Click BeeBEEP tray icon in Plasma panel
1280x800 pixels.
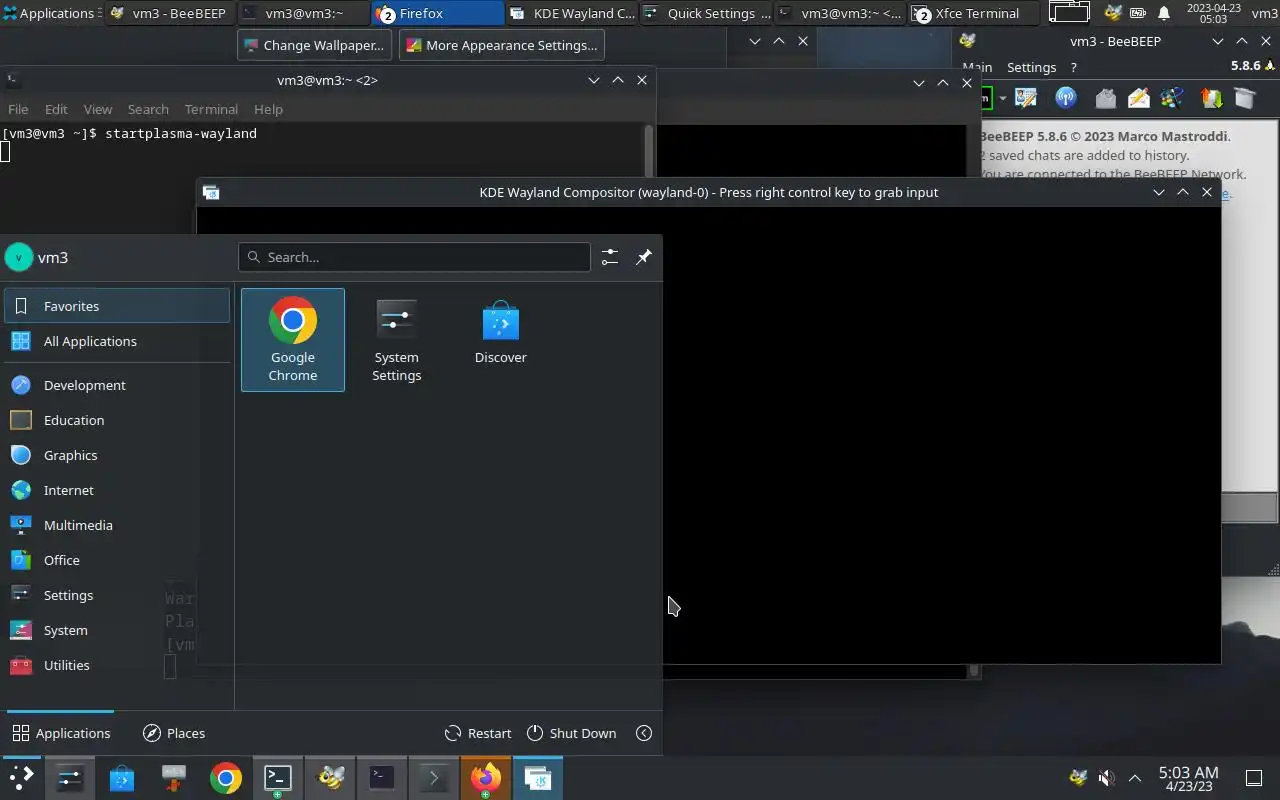(1078, 778)
